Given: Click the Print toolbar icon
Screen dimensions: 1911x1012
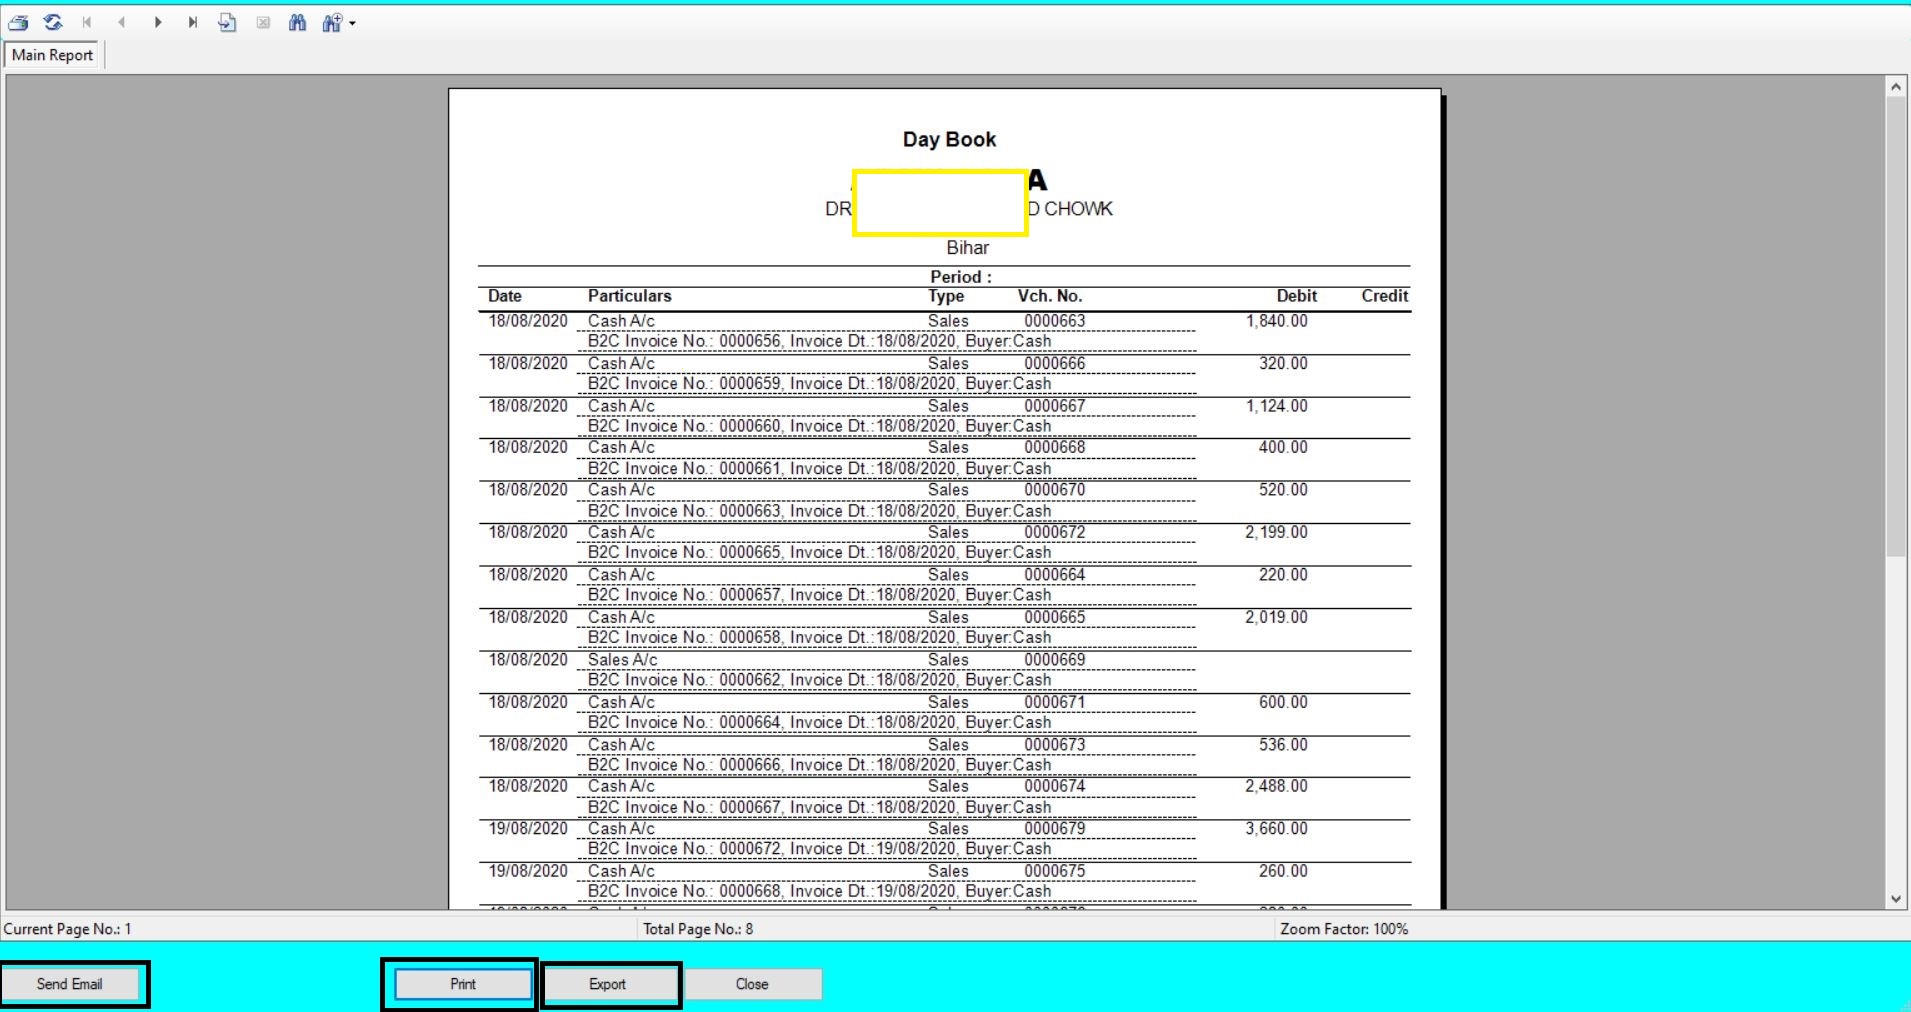Looking at the screenshot, I should click(x=20, y=21).
